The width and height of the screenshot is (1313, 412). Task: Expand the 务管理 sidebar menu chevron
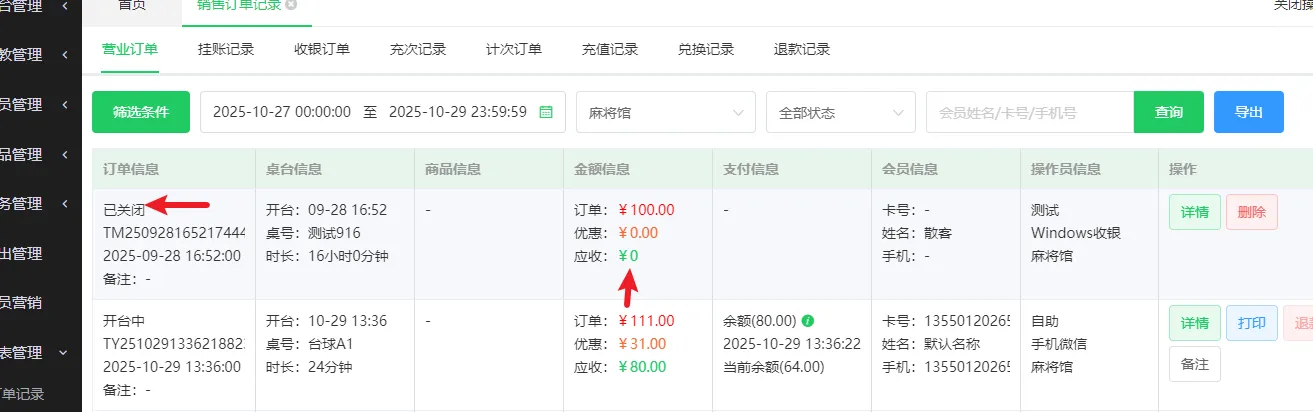coord(64,204)
